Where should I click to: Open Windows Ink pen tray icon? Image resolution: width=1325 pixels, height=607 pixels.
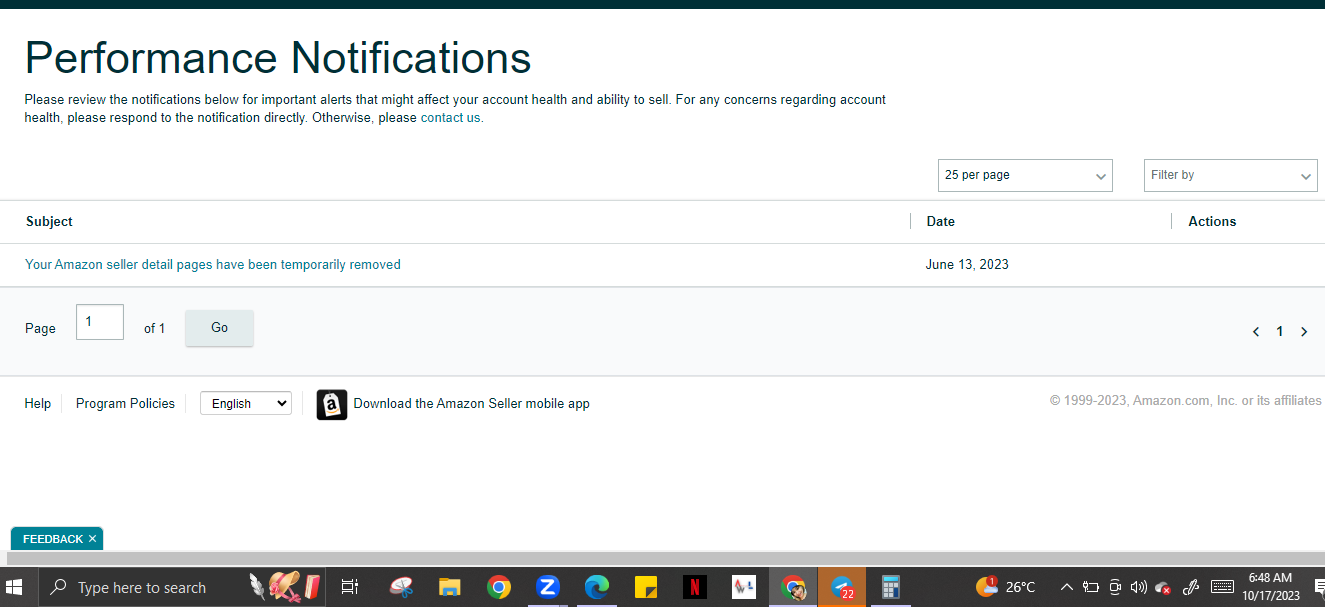pyautogui.click(x=1191, y=587)
